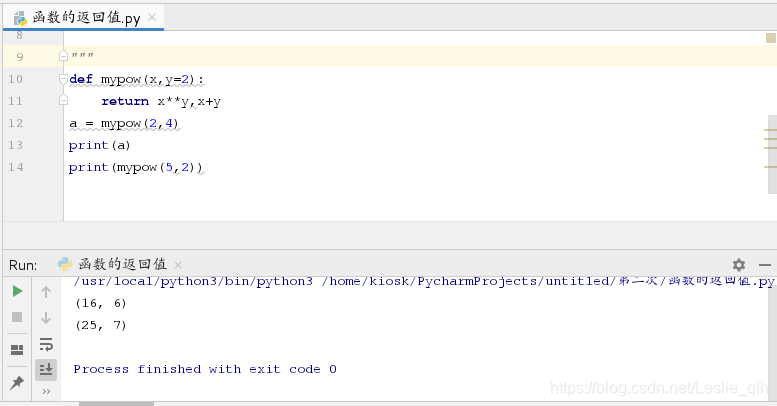Click line number 14 in the gutter
This screenshot has width=777, height=406.
15,167
